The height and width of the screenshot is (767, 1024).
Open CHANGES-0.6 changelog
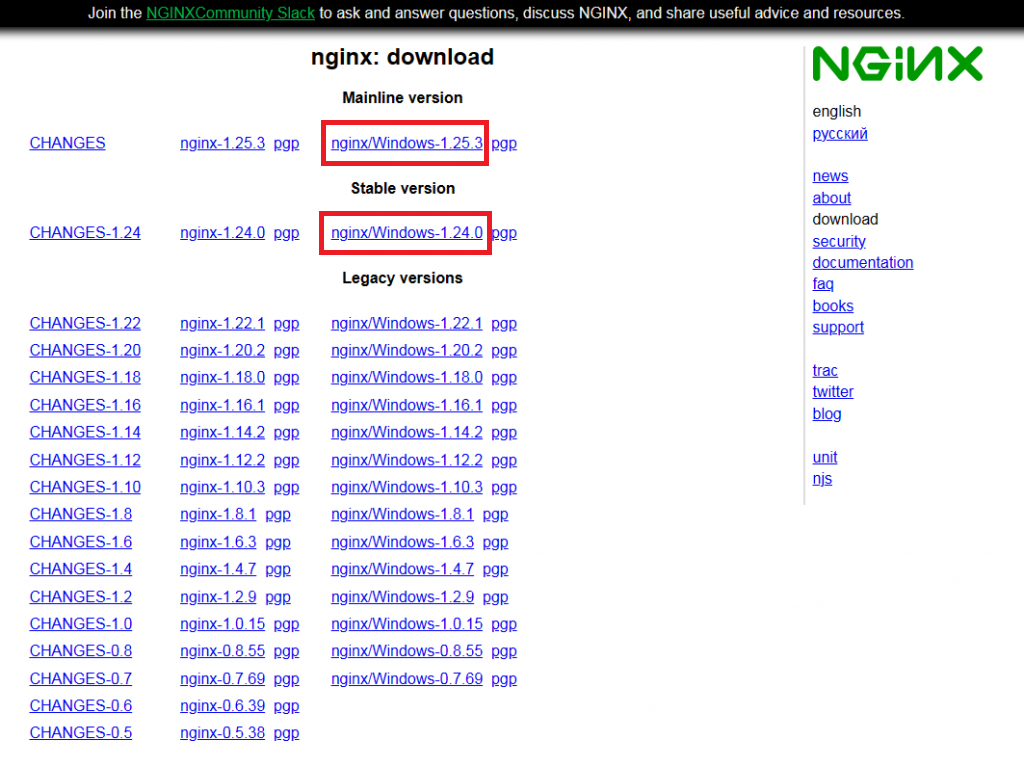point(80,706)
